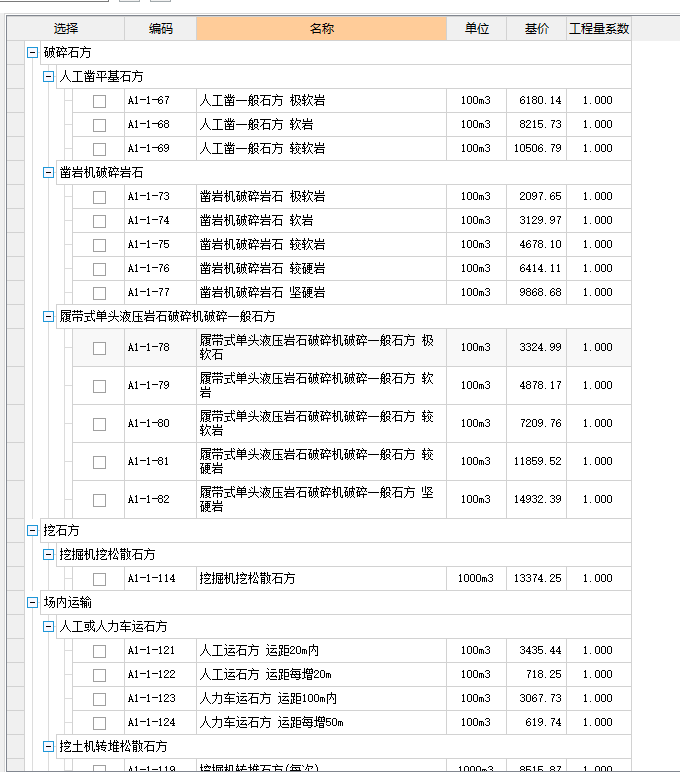Select checkbox in row A1-1-73
This screenshot has width=680, height=772.
pos(99,197)
